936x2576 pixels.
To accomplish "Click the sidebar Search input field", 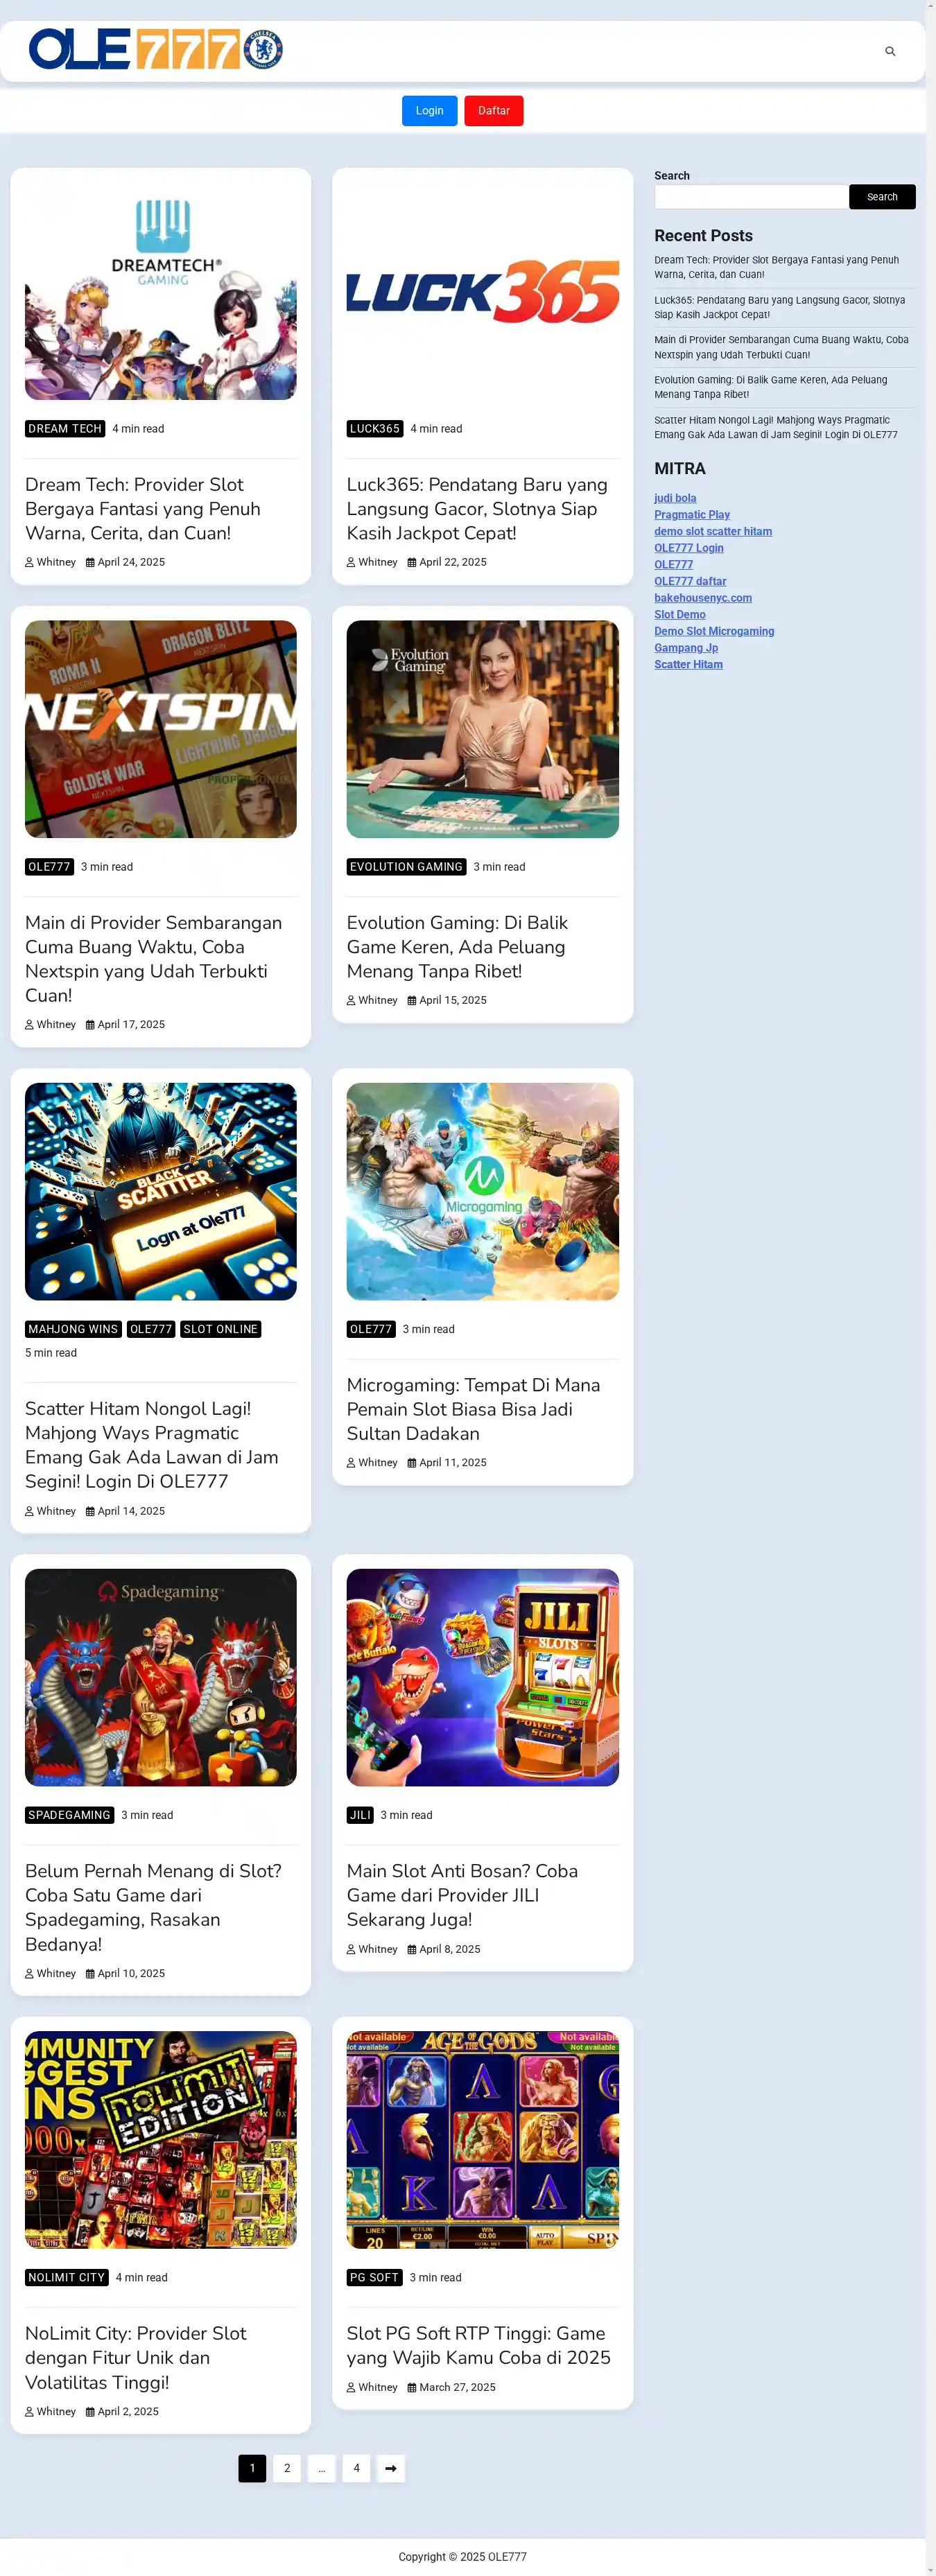I will (x=750, y=197).
